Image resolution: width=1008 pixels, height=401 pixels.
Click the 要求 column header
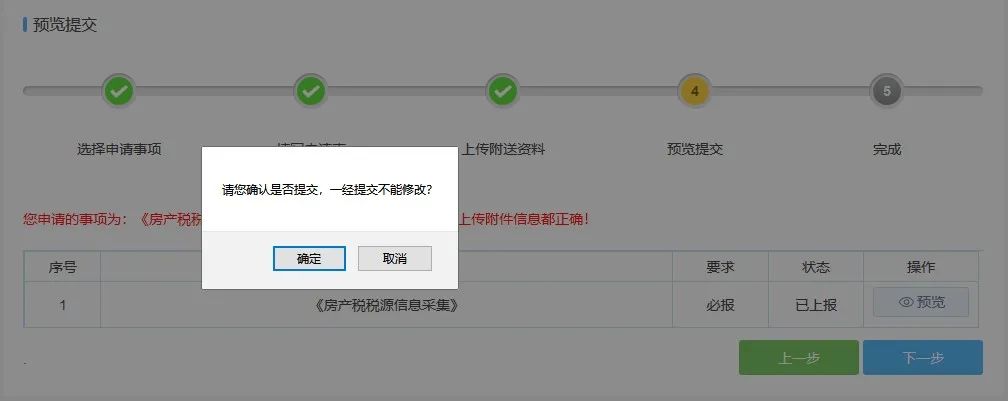tap(720, 267)
